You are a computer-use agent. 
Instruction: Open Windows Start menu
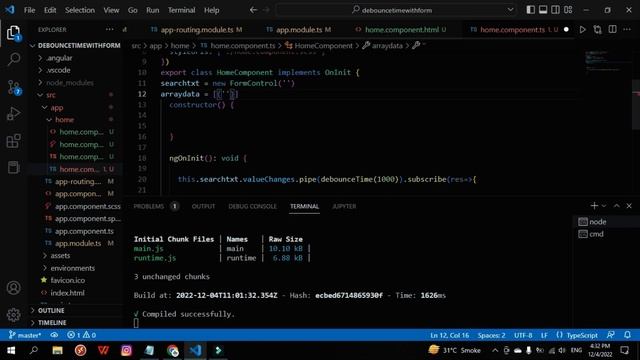(x=11, y=350)
